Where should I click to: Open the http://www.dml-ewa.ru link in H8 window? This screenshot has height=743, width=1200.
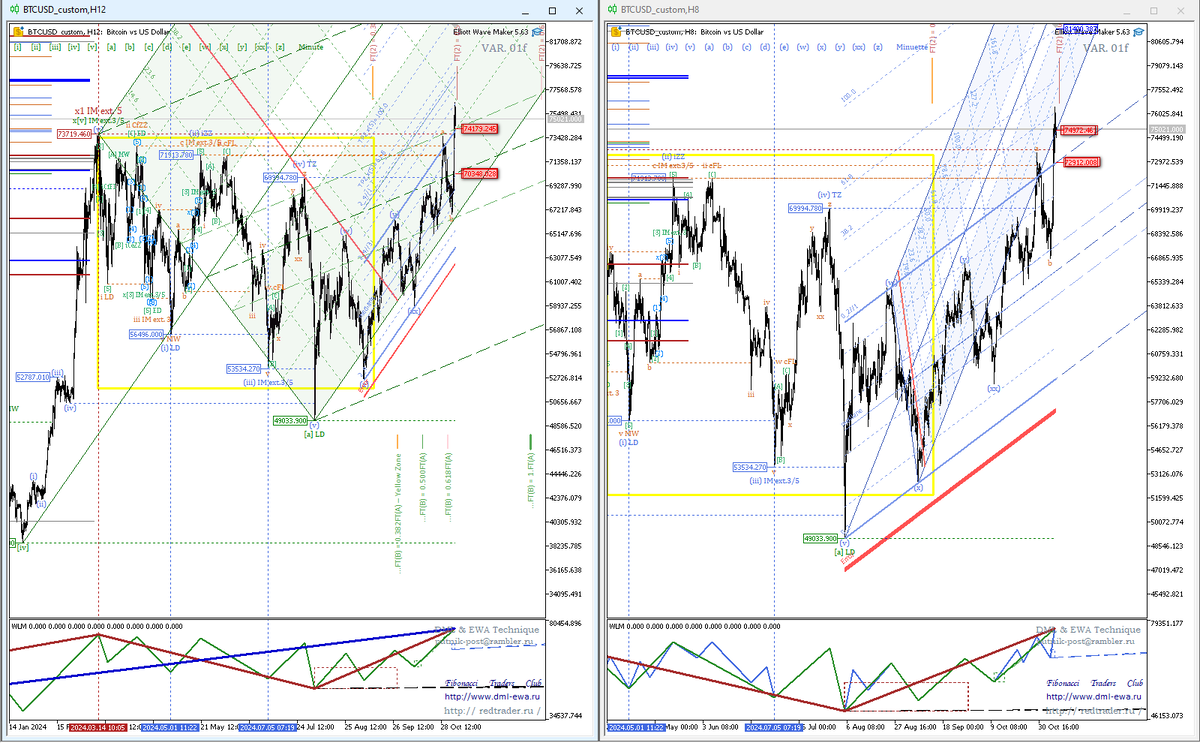(1094, 697)
